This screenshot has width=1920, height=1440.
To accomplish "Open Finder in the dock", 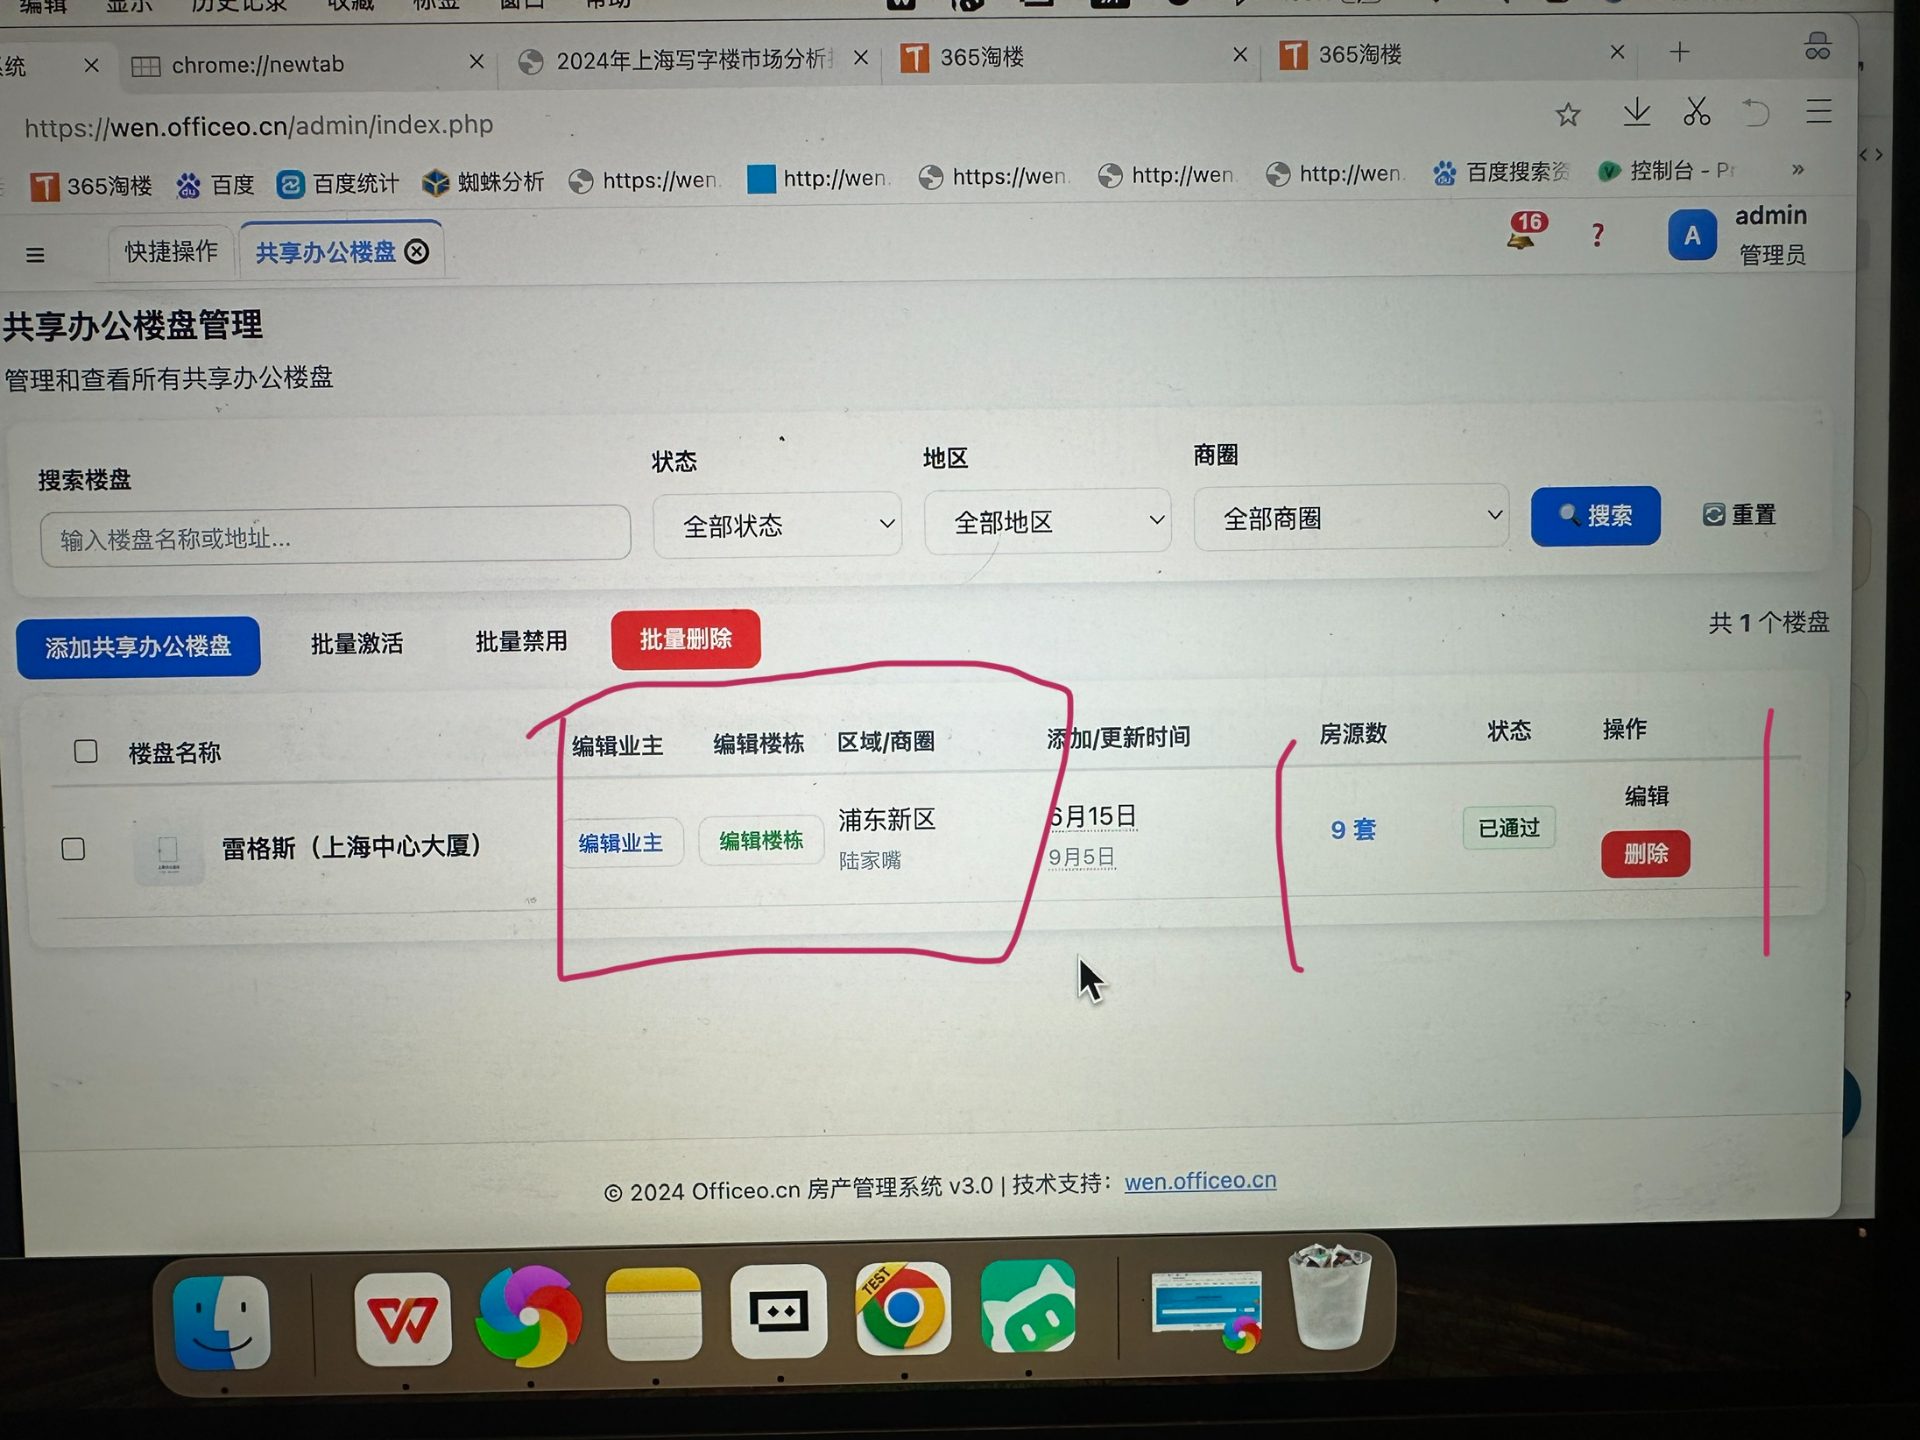I will point(221,1321).
